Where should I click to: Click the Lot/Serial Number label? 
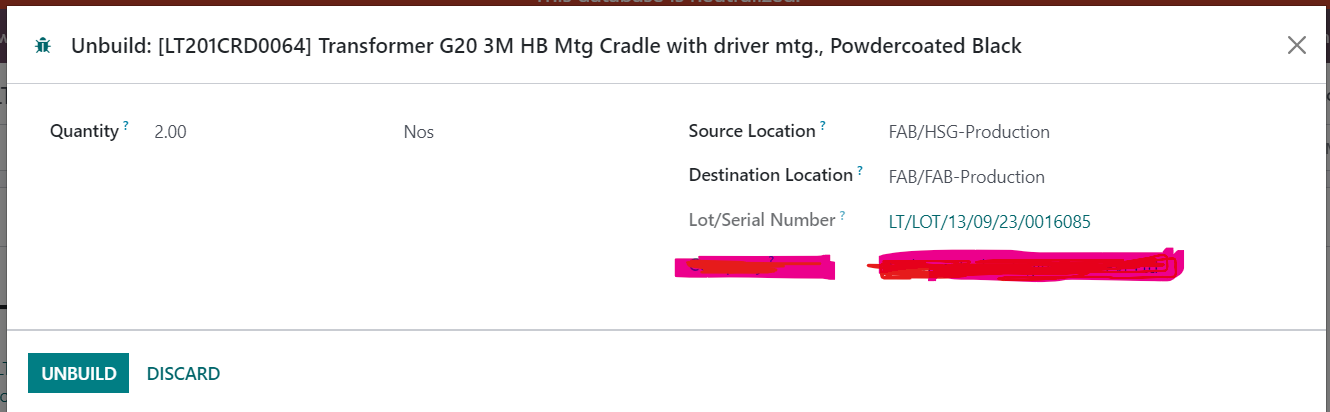[762, 220]
